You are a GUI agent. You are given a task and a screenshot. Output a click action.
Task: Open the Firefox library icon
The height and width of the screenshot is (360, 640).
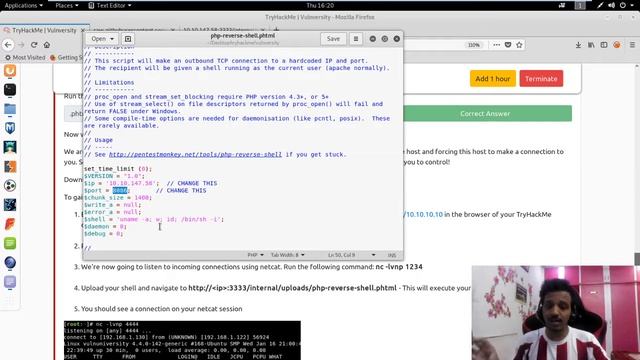591,45
